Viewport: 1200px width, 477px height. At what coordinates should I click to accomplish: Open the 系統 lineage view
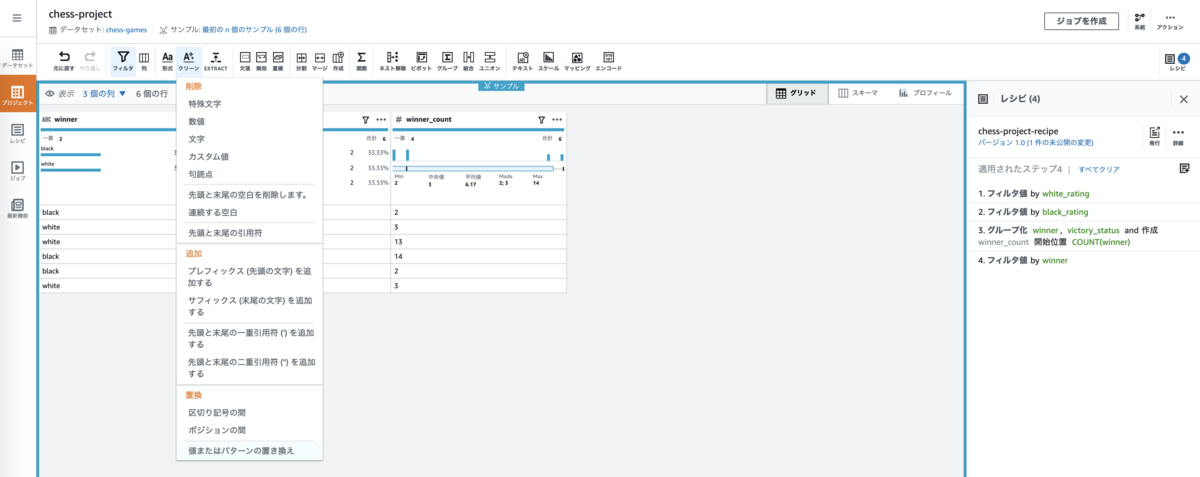point(1139,21)
